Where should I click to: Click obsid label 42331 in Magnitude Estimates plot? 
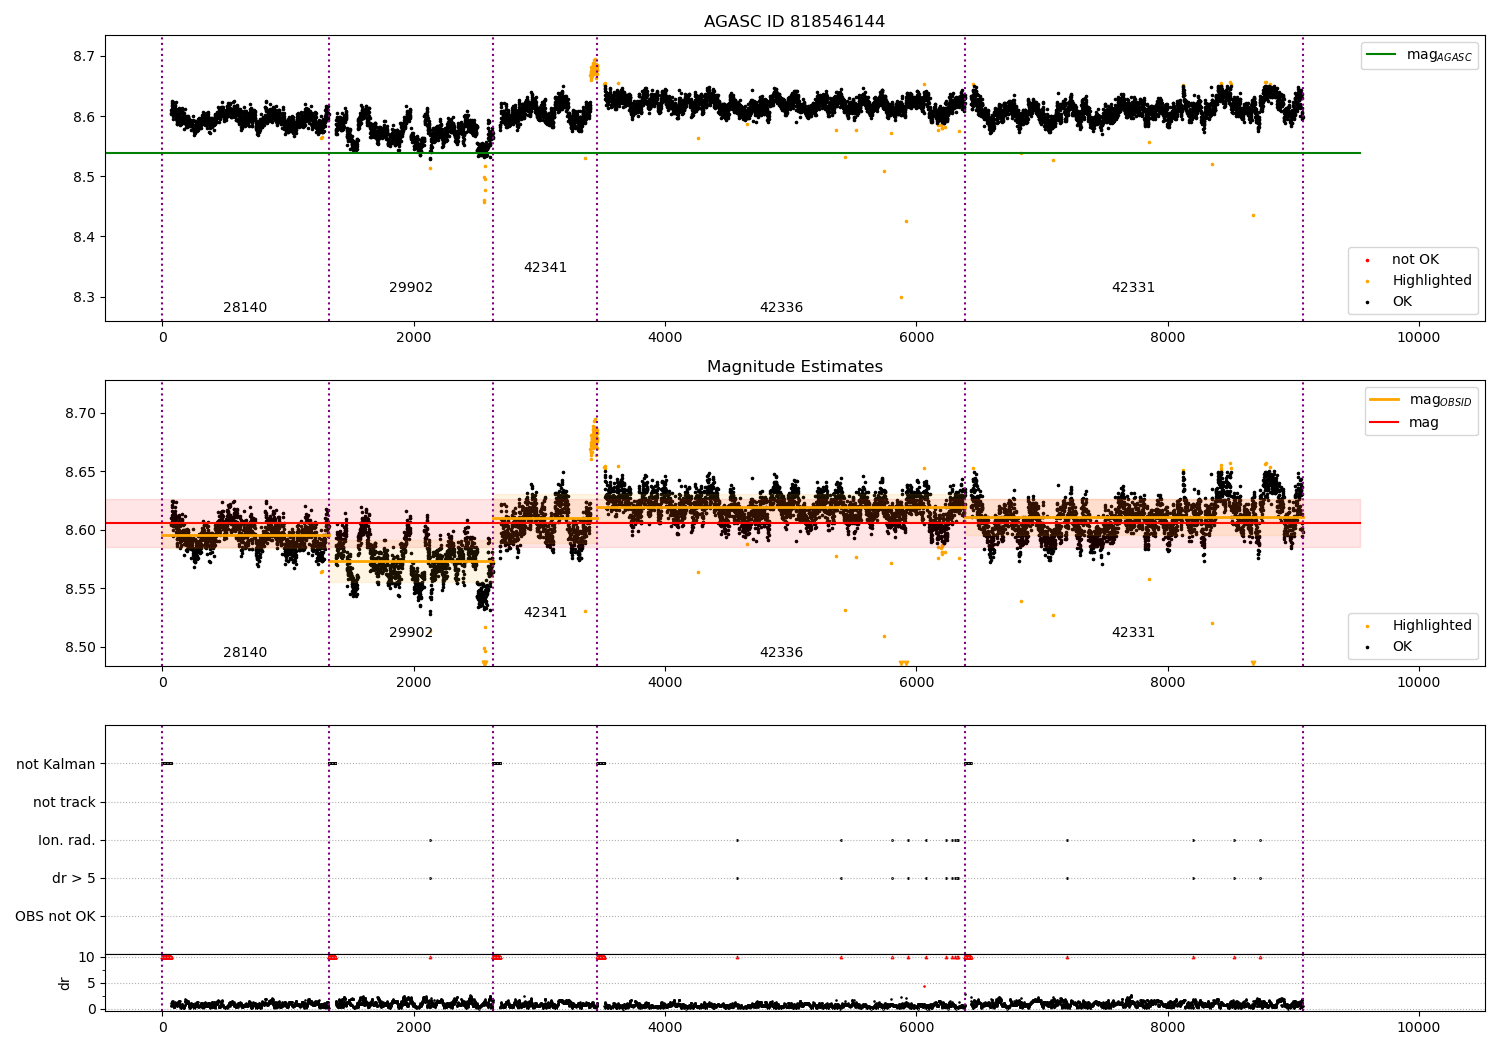pos(1133,633)
